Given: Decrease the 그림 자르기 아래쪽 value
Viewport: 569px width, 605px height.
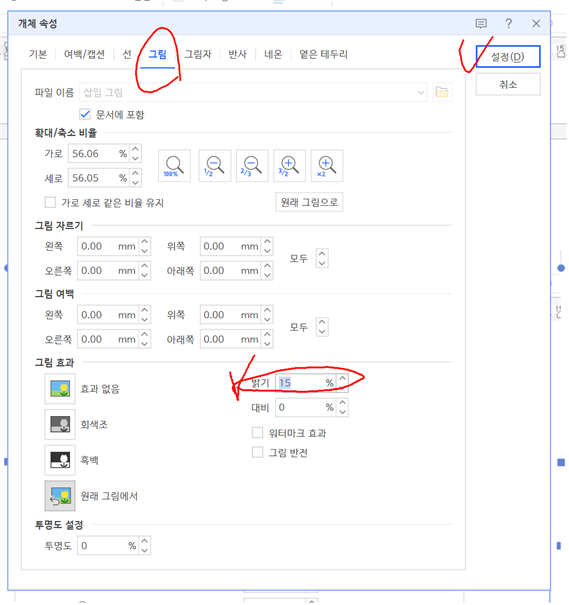Looking at the screenshot, I should pos(267,275).
